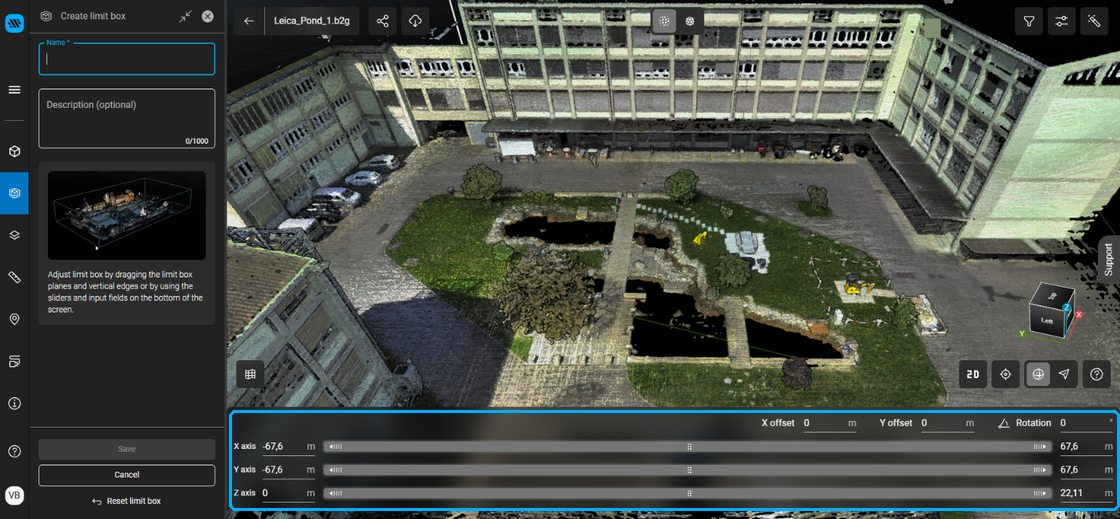
Task: Collapse the Create limit box panel
Action: click(186, 16)
